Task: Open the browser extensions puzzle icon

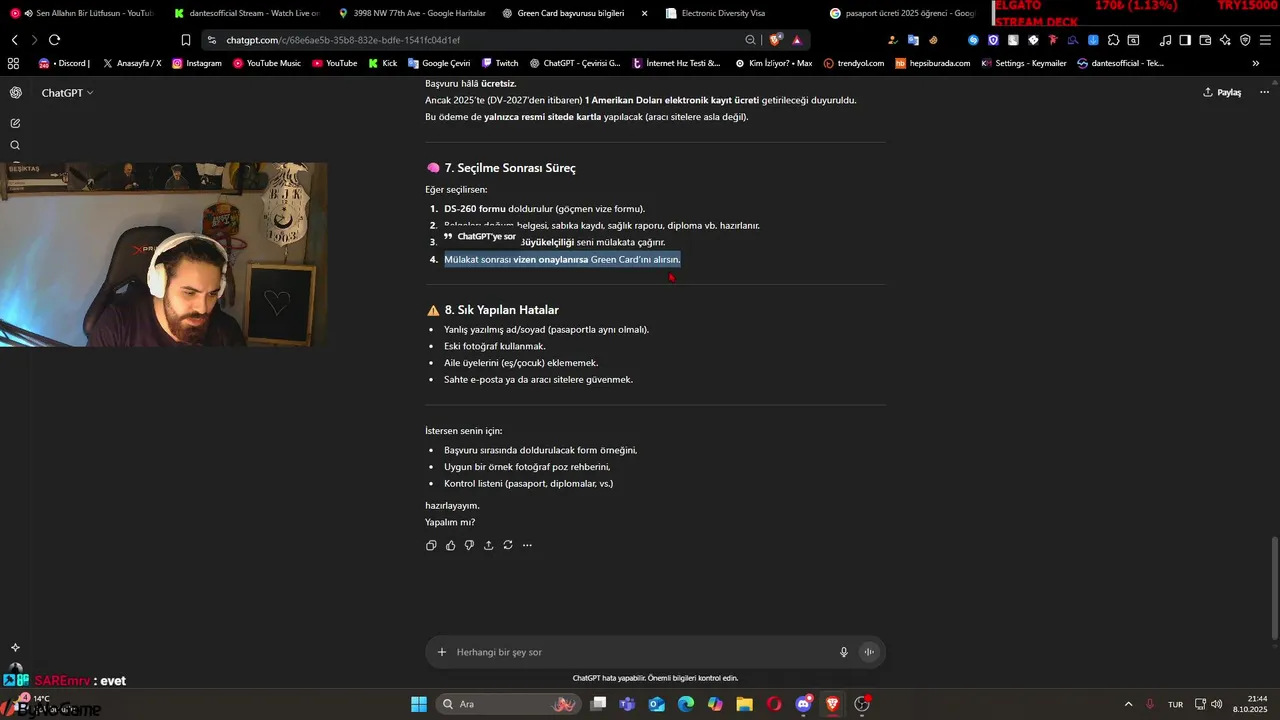Action: click(1113, 40)
